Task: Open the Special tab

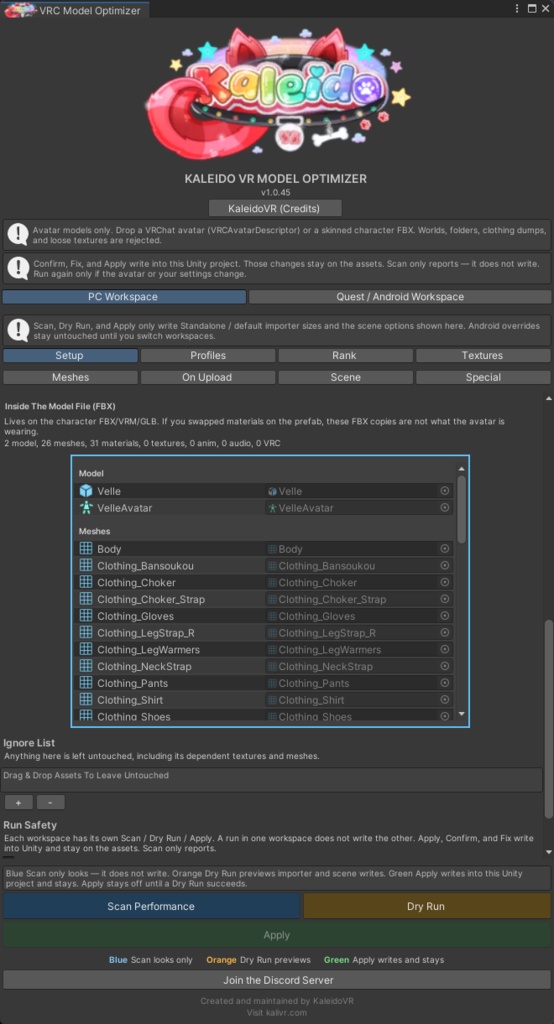Action: pos(483,377)
